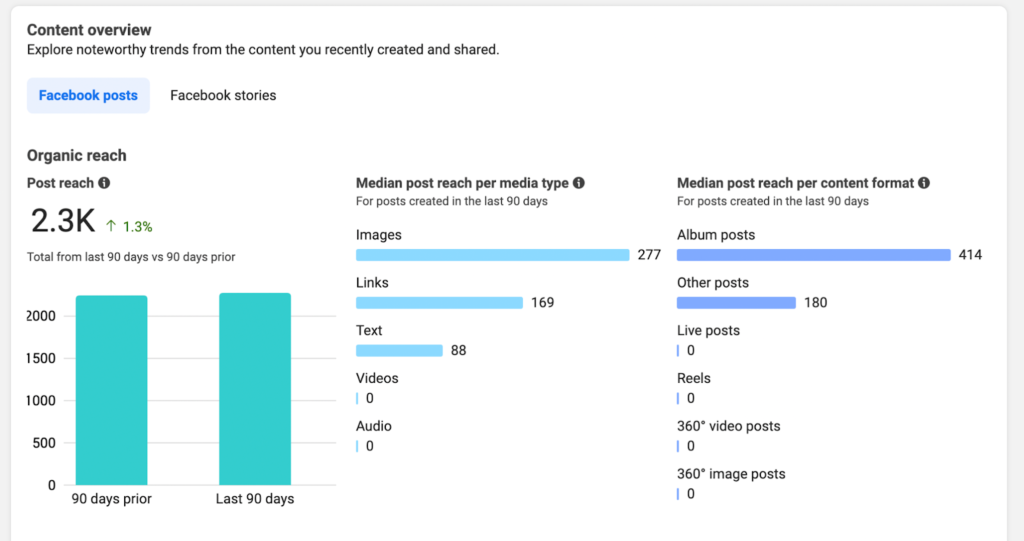Select the Images reach bar

click(x=492, y=255)
